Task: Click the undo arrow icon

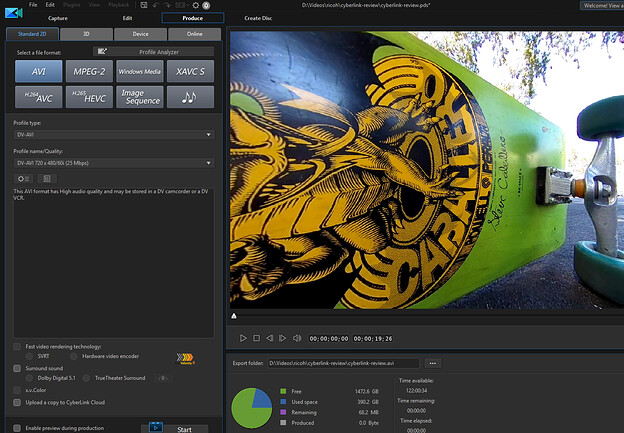Action: 156,5
